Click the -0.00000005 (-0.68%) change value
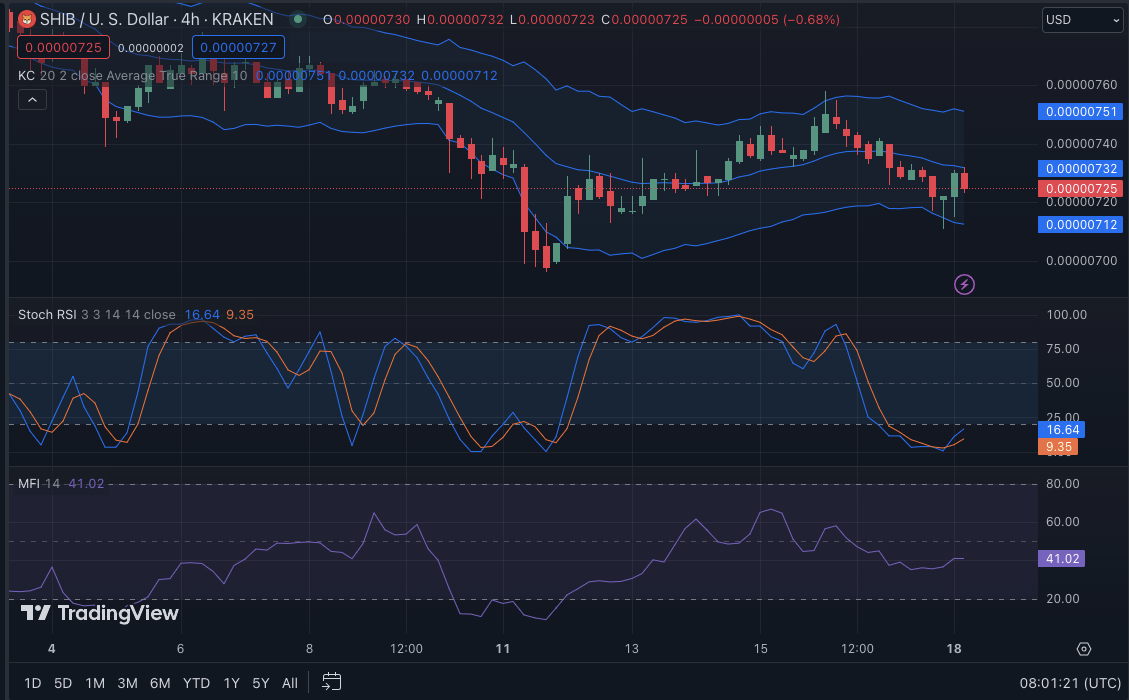 pyautogui.click(x=766, y=19)
